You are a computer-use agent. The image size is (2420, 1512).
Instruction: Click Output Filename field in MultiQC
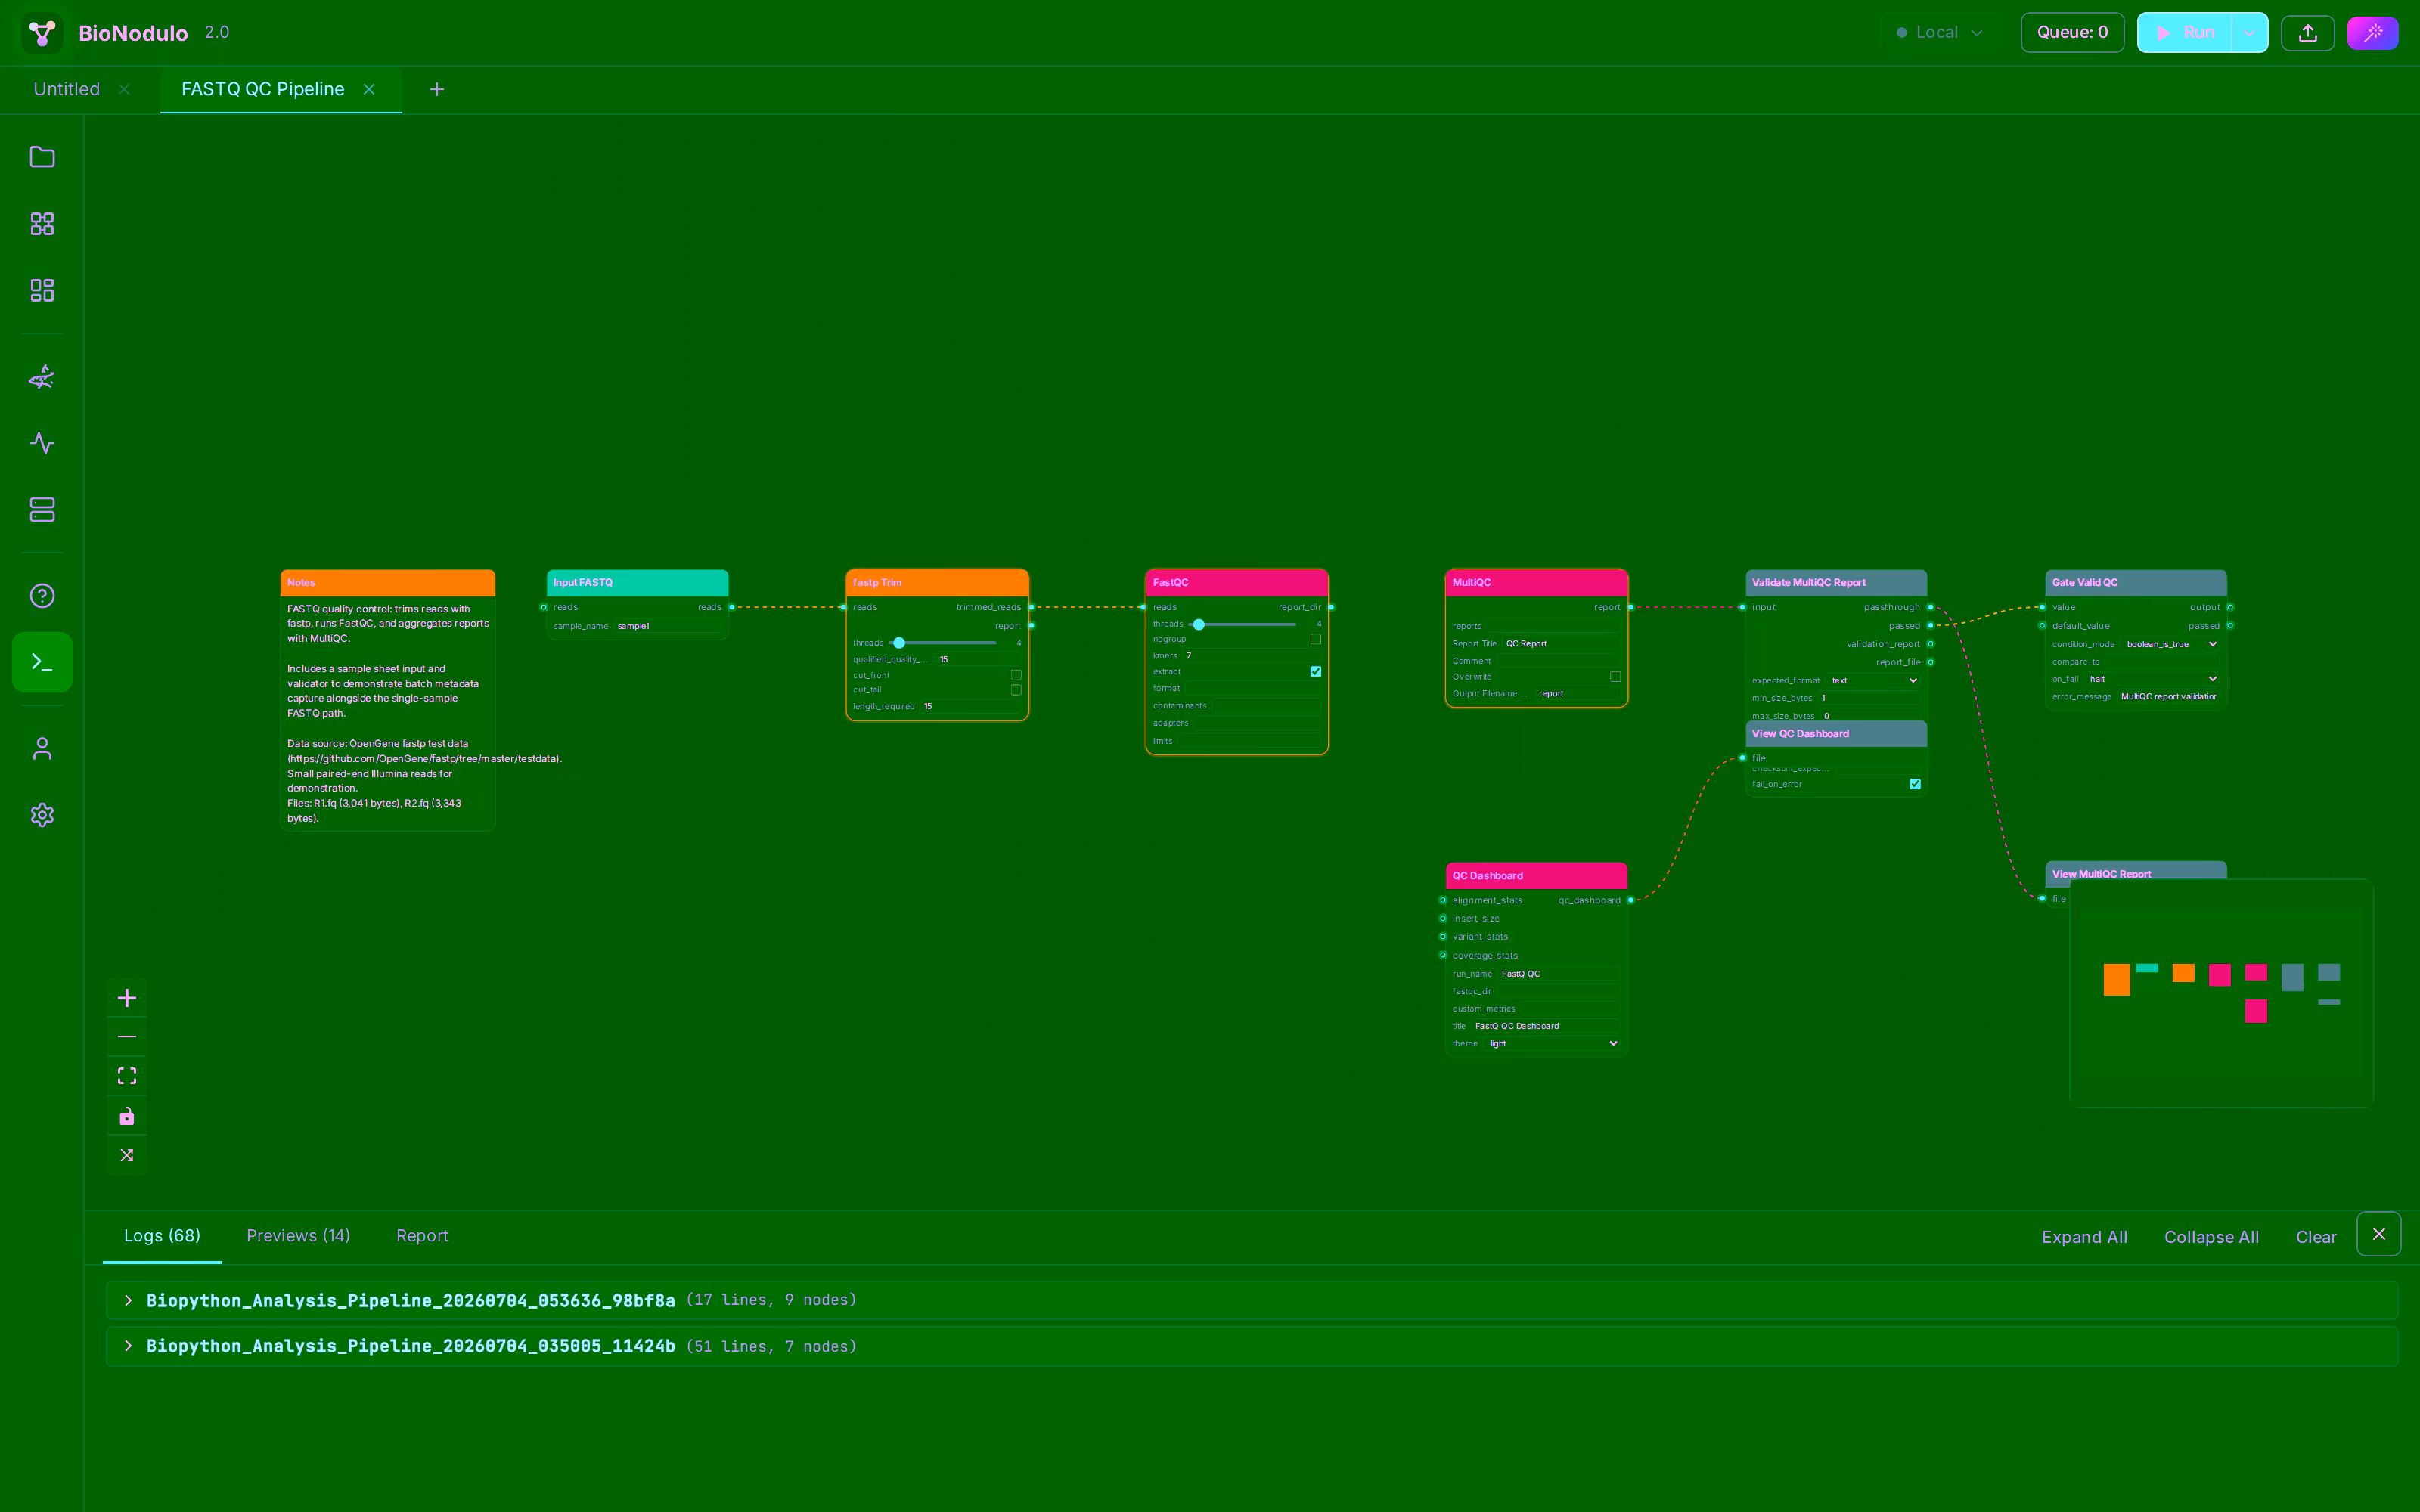(x=1577, y=694)
